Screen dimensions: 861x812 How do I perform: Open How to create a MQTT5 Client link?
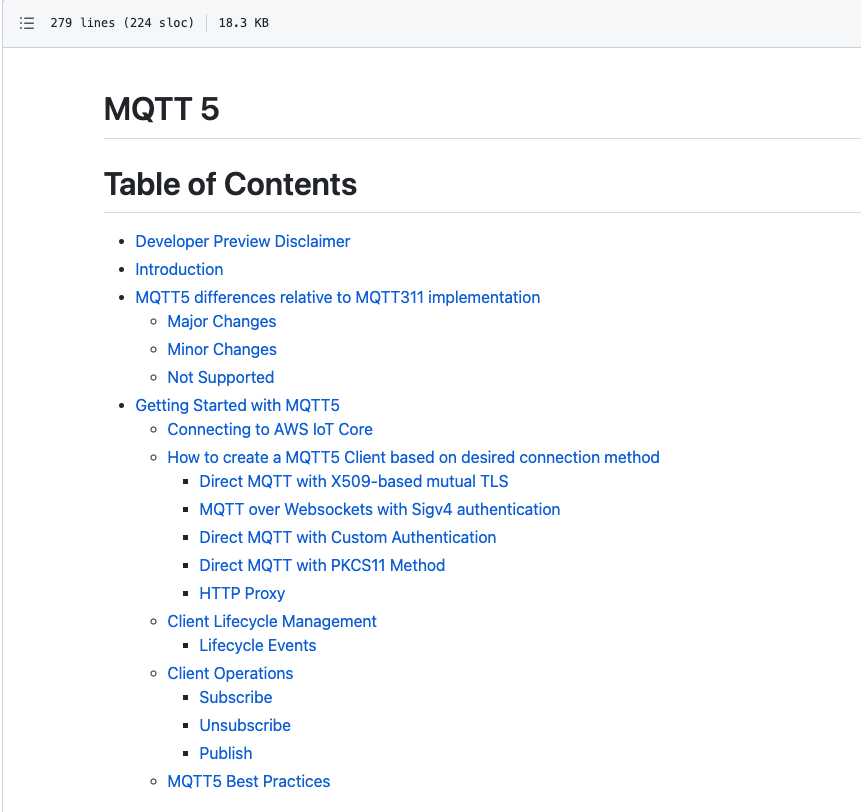pyautogui.click(x=413, y=458)
